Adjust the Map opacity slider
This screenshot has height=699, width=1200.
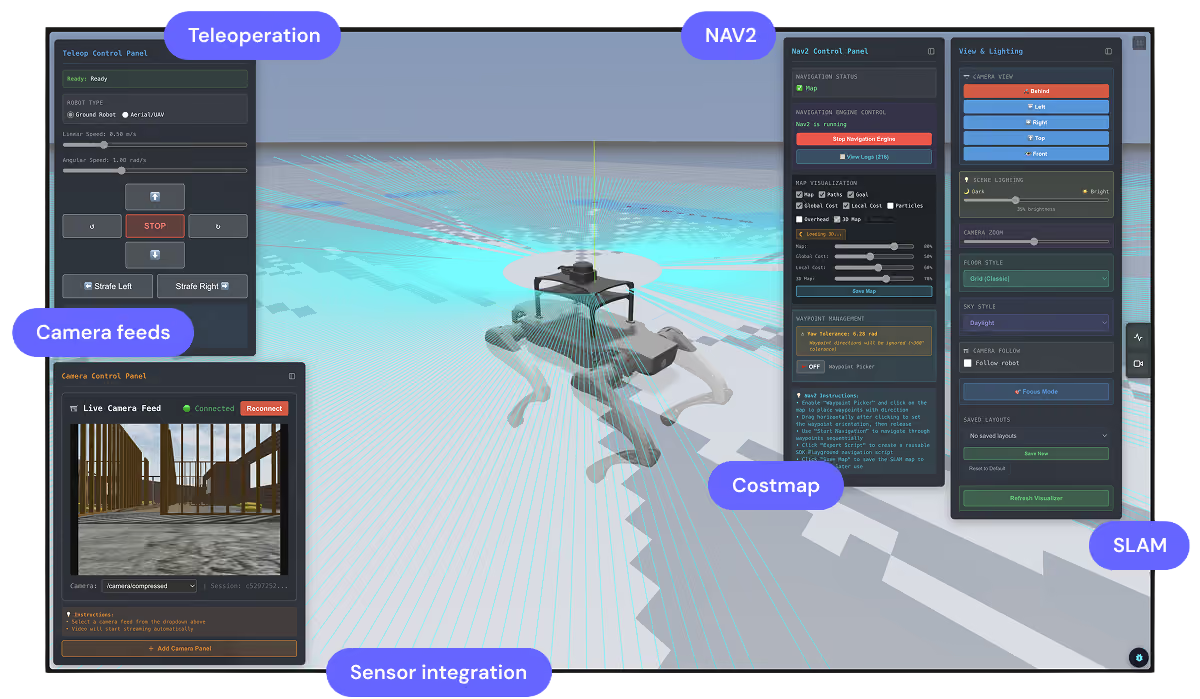coord(874,246)
